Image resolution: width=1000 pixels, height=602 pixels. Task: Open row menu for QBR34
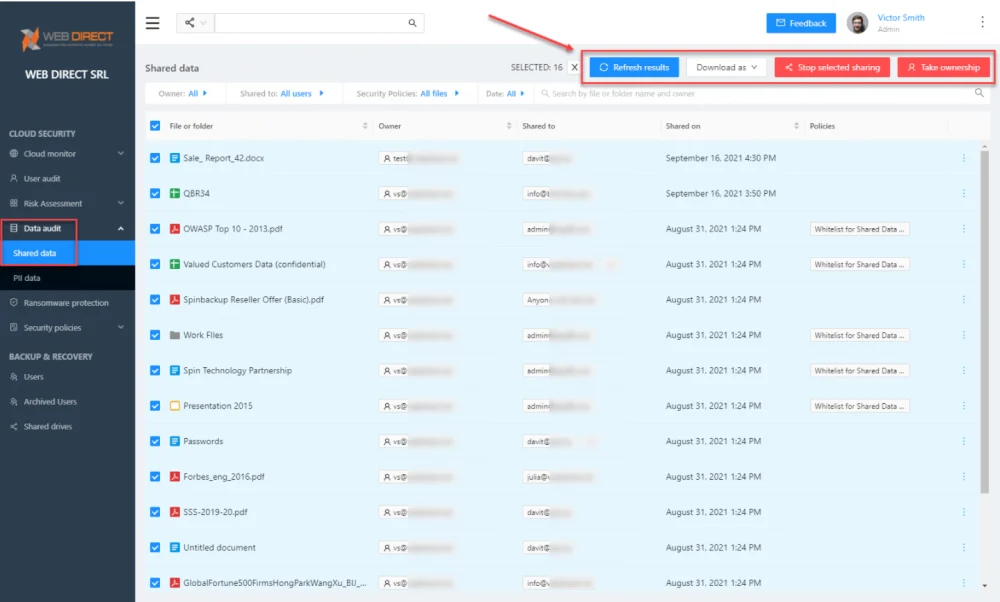[x=964, y=193]
